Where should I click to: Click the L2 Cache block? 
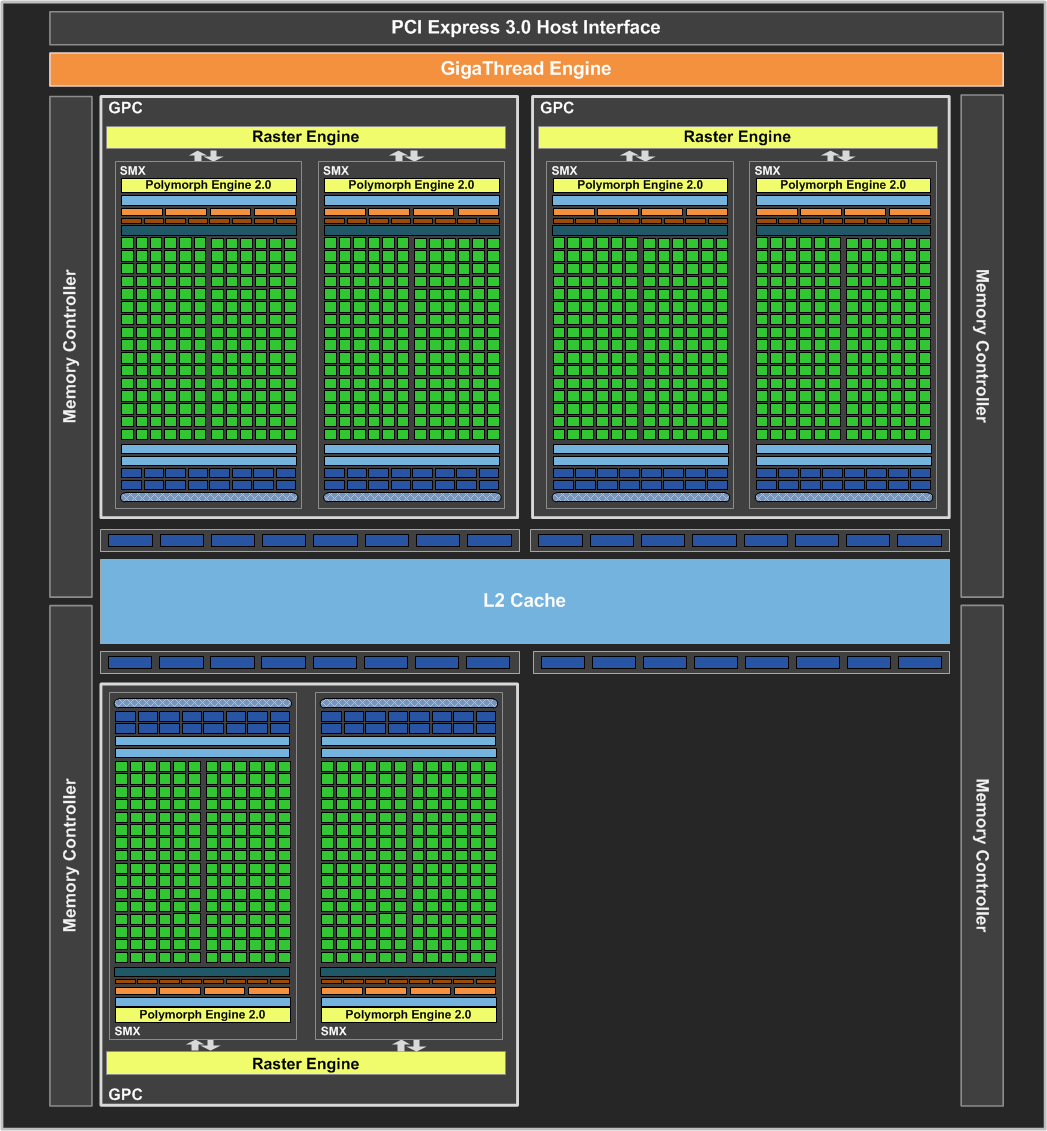(525, 601)
